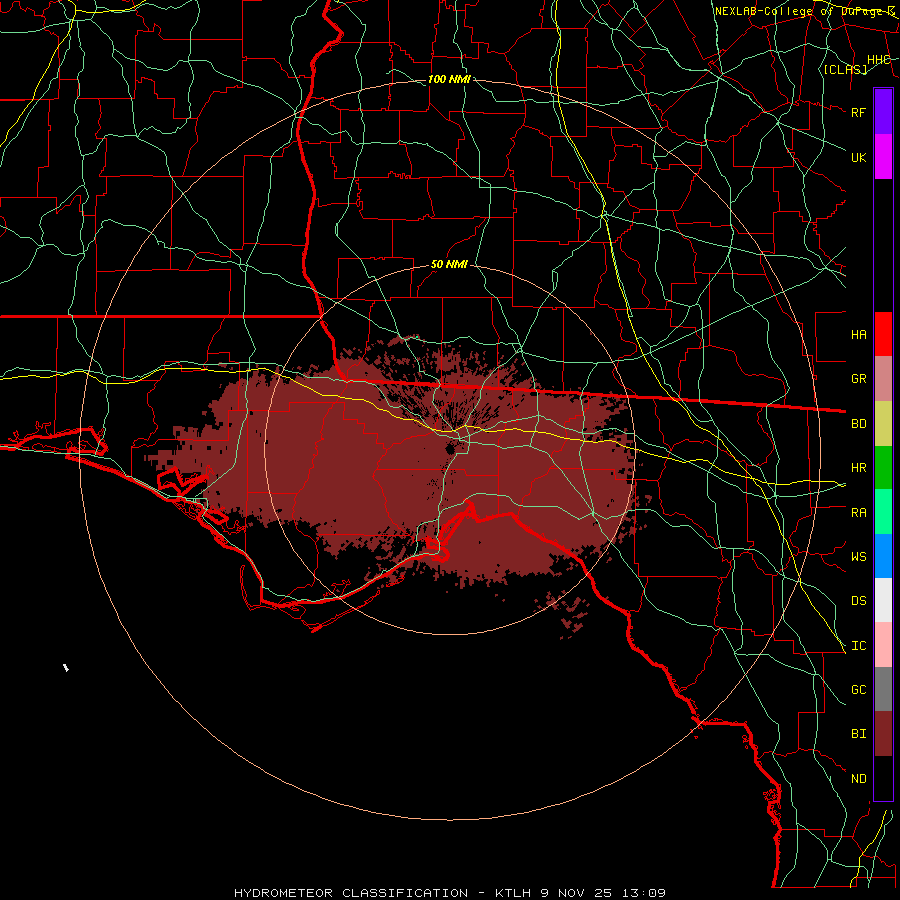Click the 13:09 timestamp in the caption

(646, 893)
